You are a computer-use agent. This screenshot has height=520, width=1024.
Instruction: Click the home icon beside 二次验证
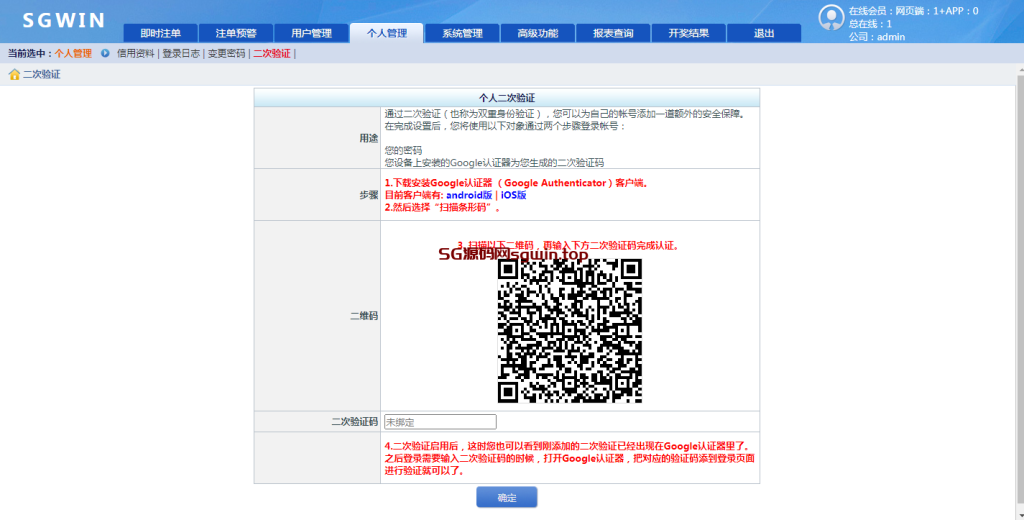pos(14,74)
